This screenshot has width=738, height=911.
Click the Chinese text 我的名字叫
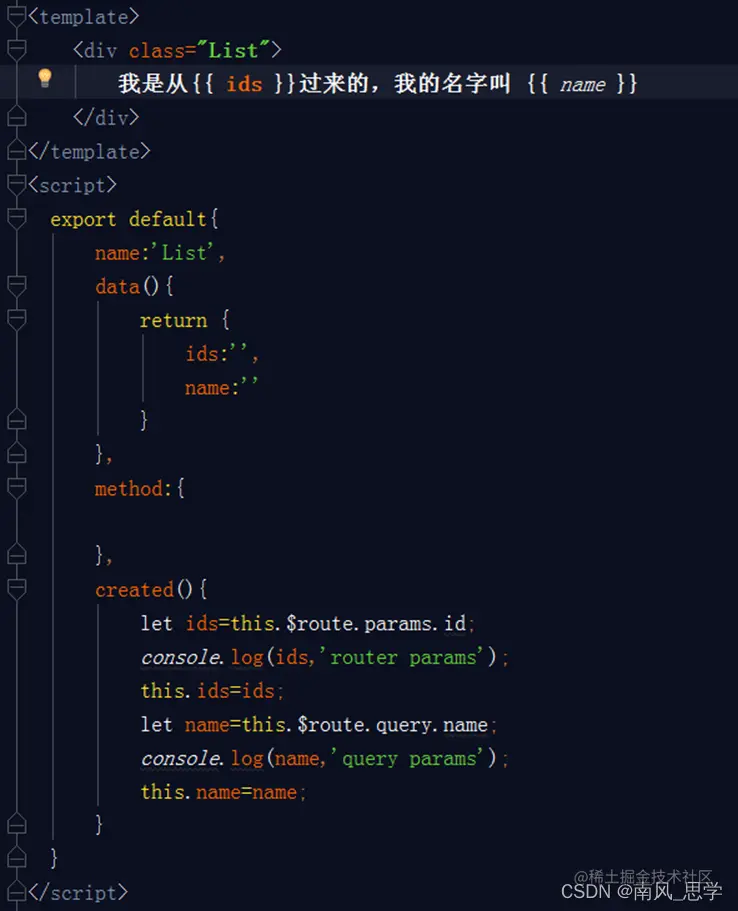coord(452,84)
